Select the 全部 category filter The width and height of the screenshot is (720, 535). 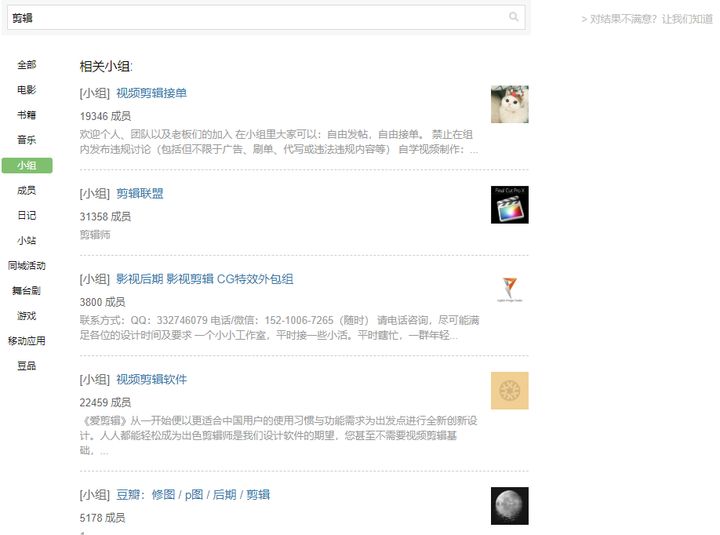click(27, 65)
